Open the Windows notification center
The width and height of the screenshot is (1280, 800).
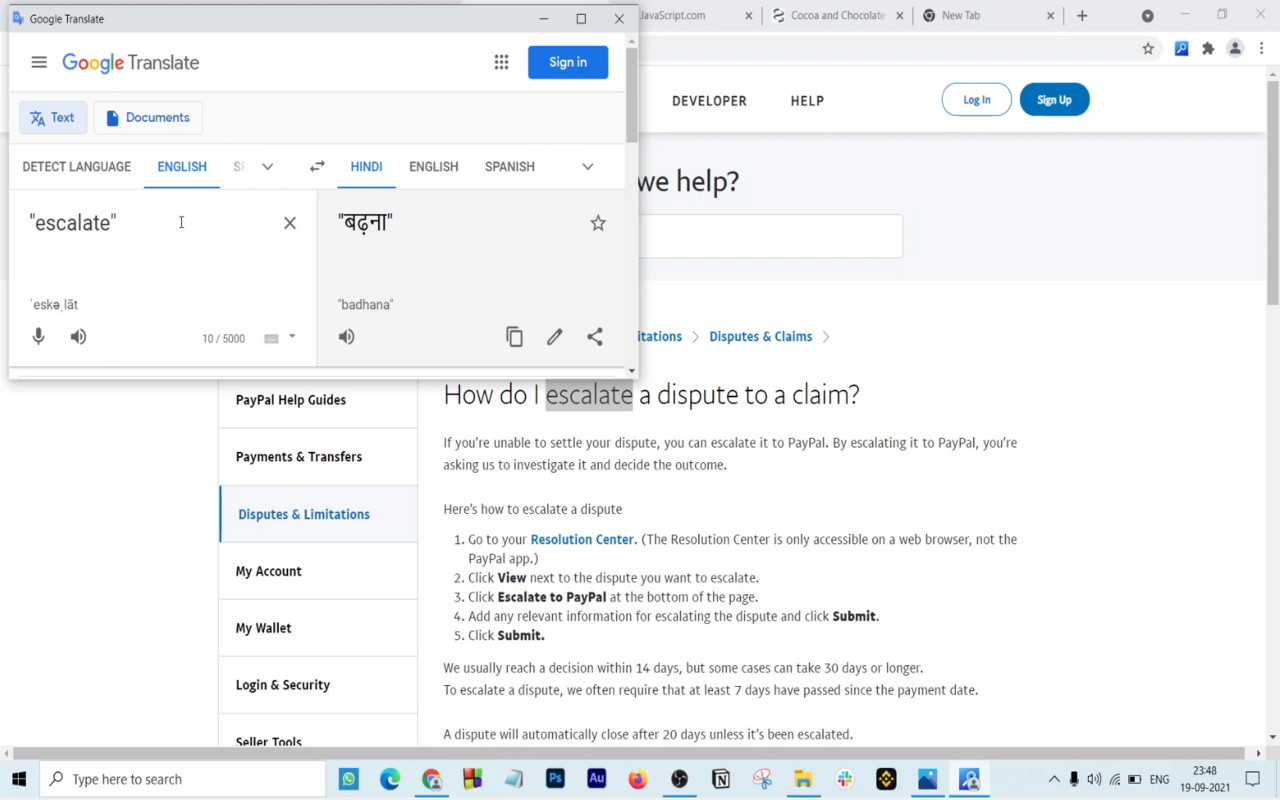coord(1253,779)
